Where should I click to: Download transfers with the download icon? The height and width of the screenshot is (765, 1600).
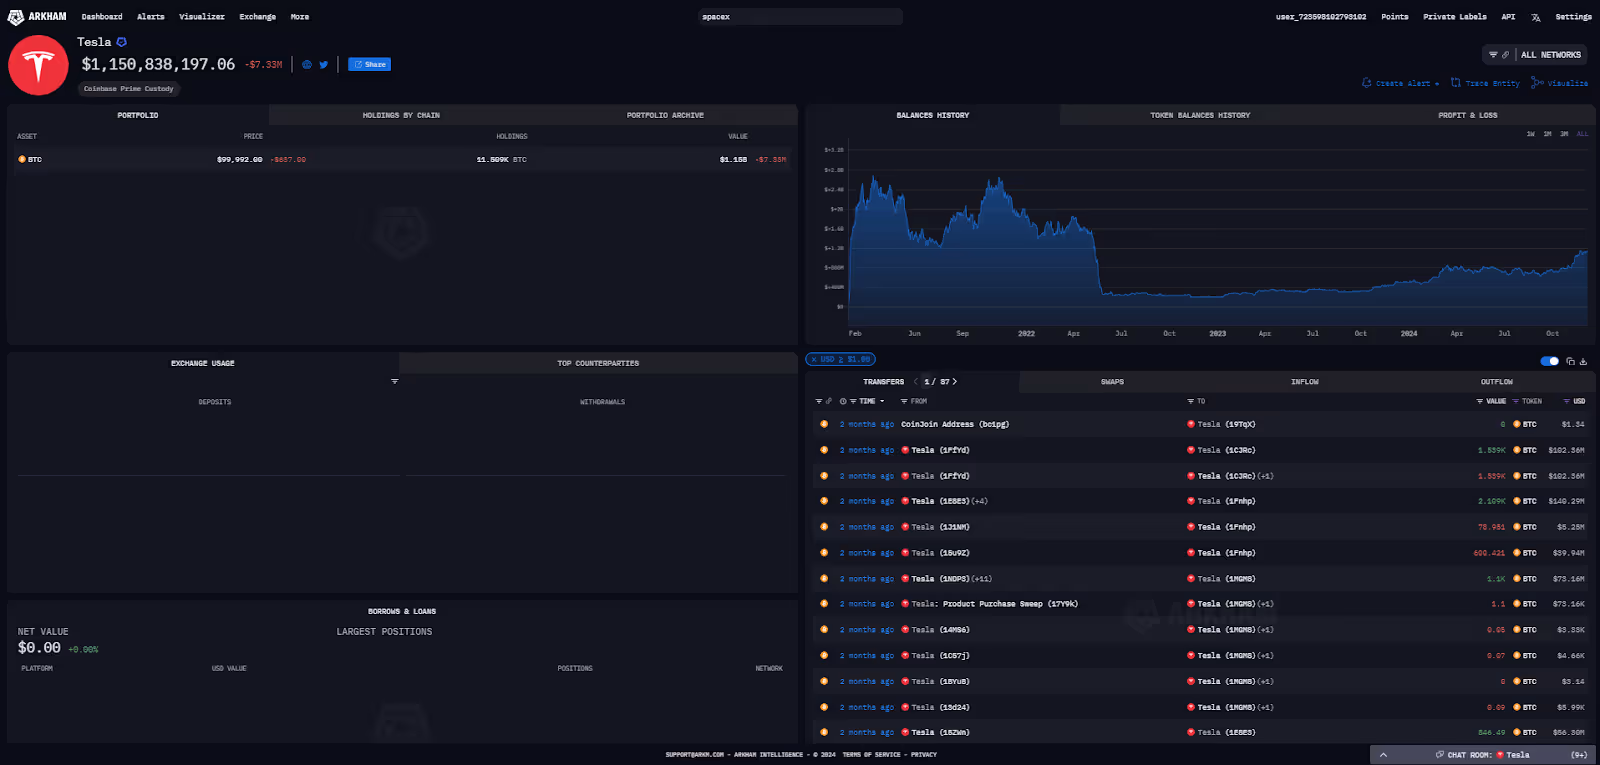coord(1583,361)
